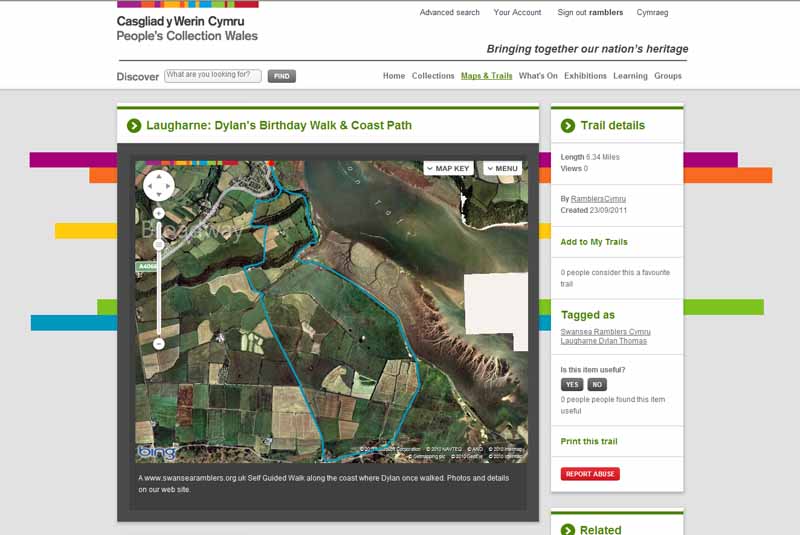Click the People's Collection Wales logo
Viewport: 800px width, 535px height.
(187, 28)
